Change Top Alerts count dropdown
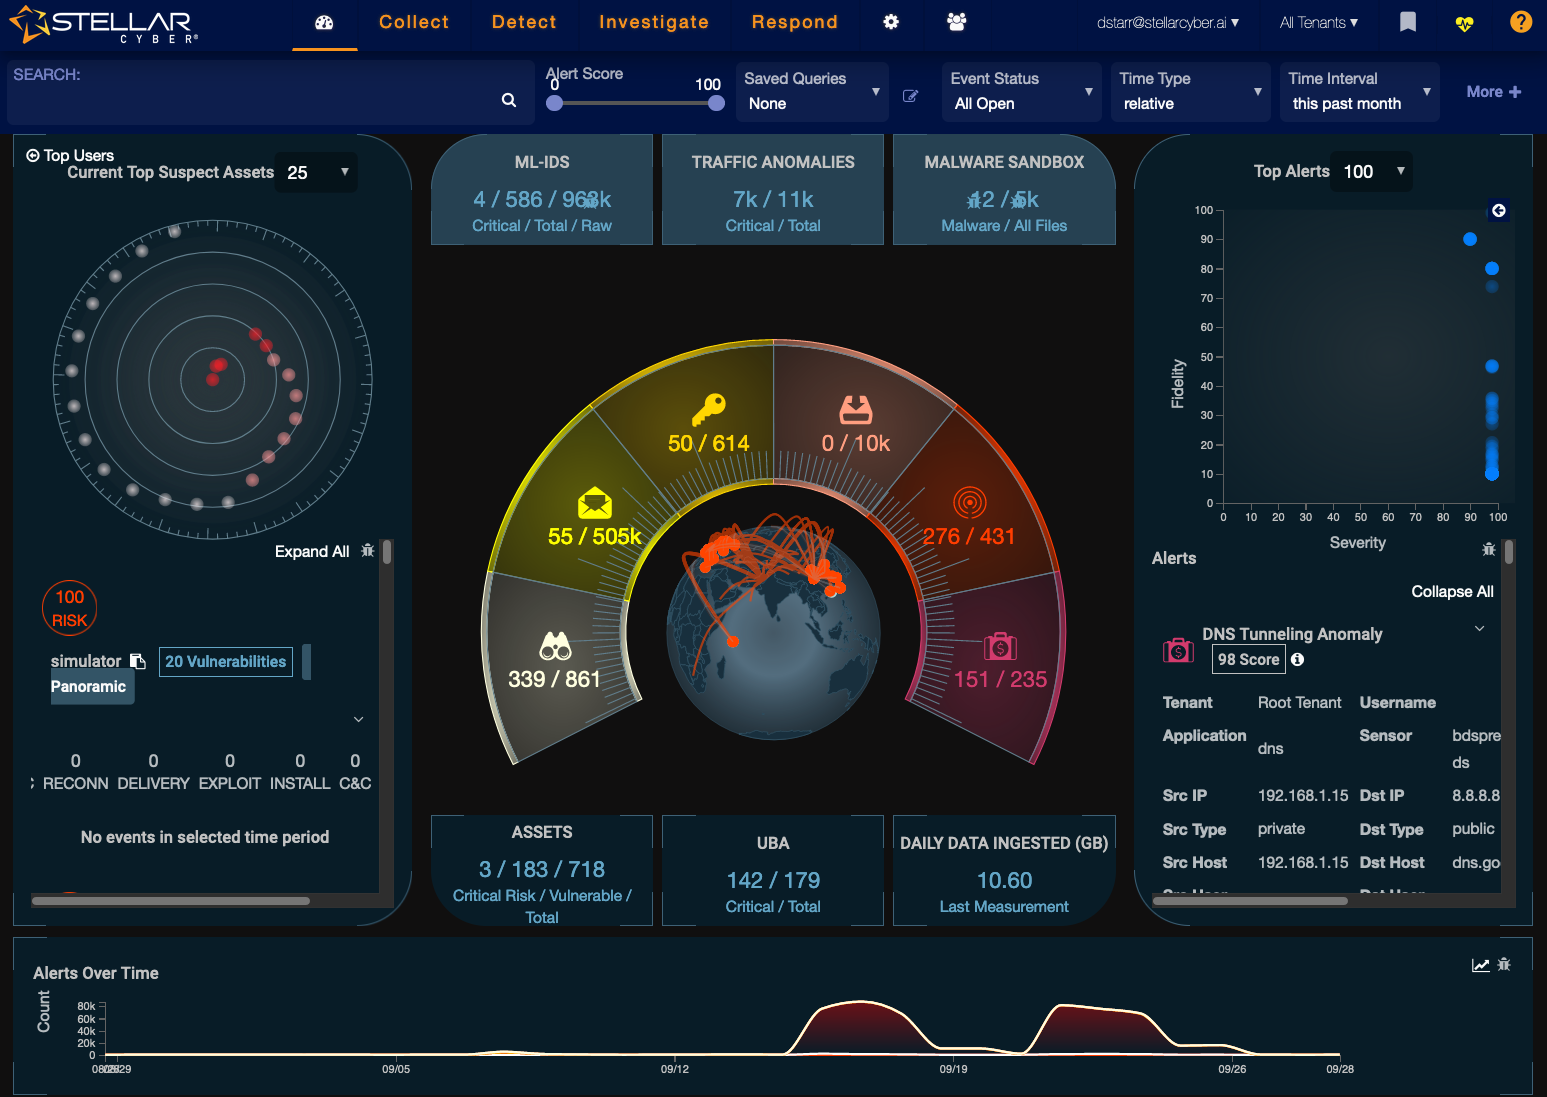The image size is (1547, 1097). tap(1374, 172)
